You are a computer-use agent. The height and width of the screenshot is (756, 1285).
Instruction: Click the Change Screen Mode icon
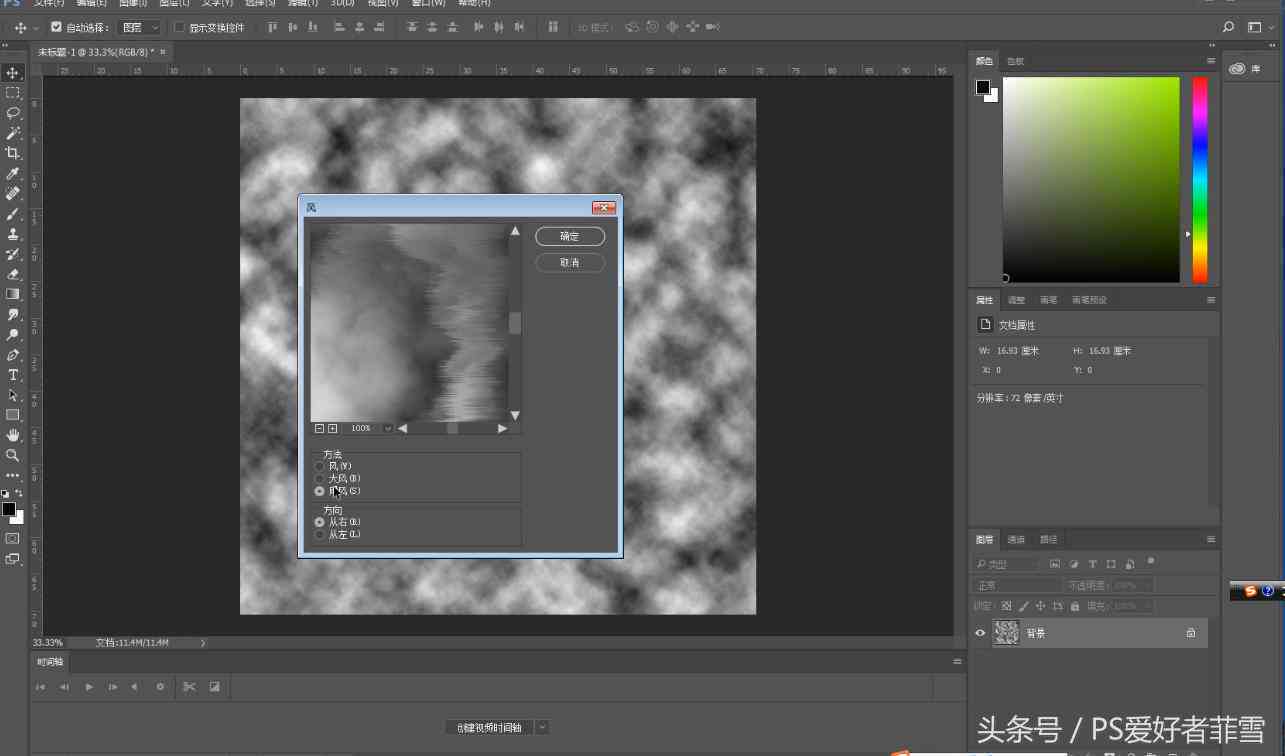point(13,559)
